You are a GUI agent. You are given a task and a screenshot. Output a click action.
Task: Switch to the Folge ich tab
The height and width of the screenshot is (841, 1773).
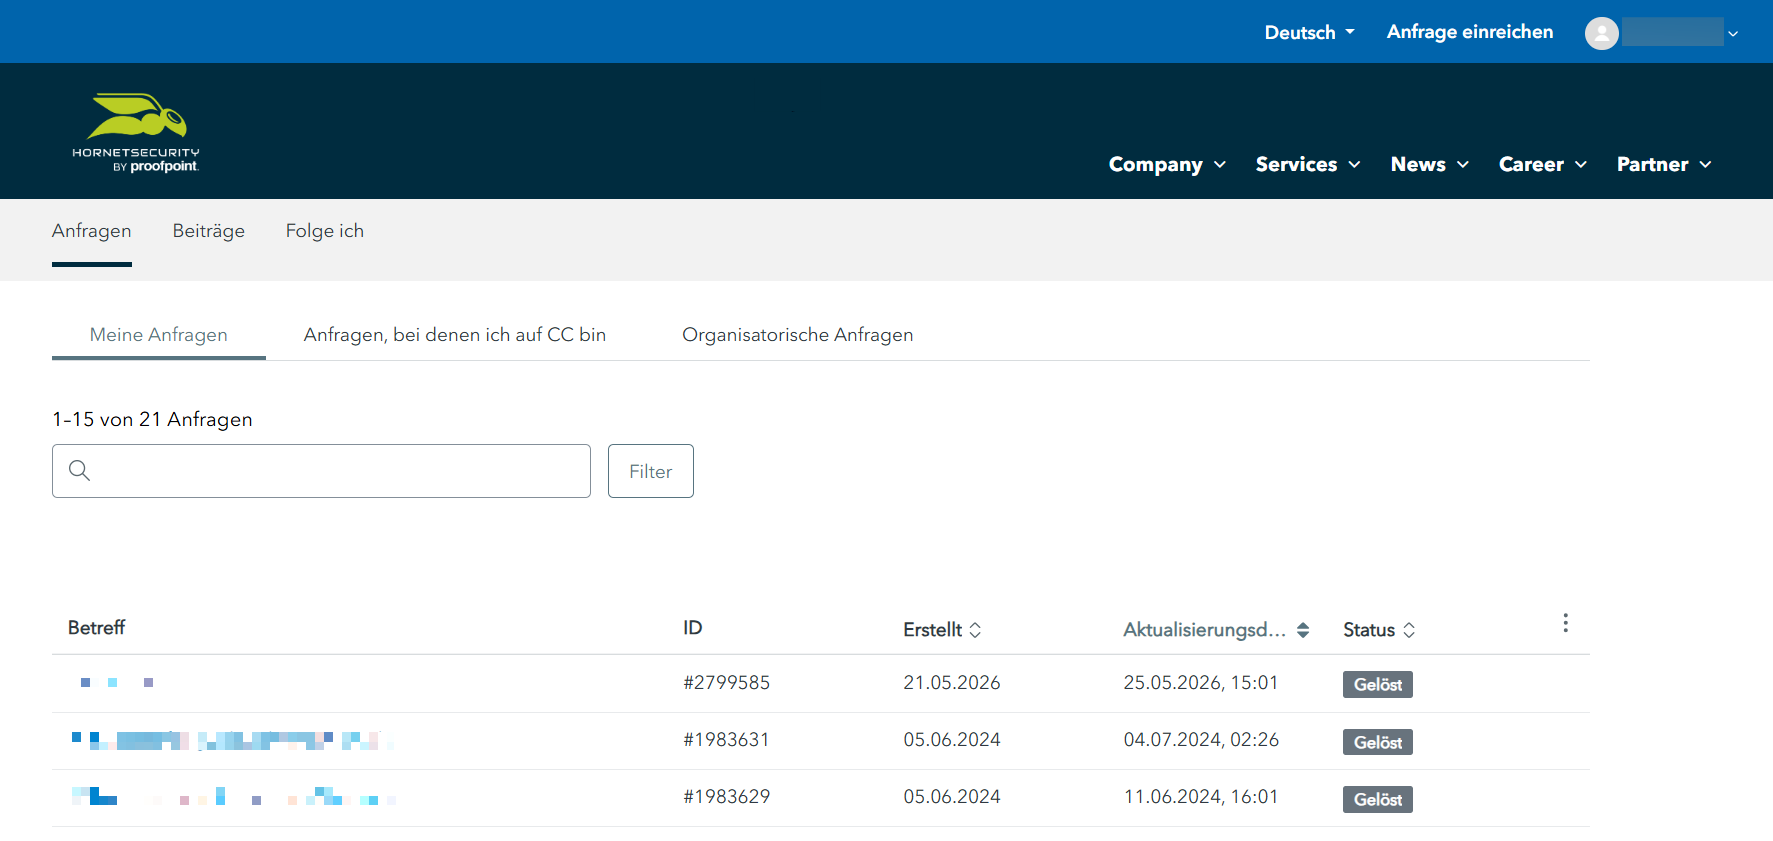coord(325,231)
